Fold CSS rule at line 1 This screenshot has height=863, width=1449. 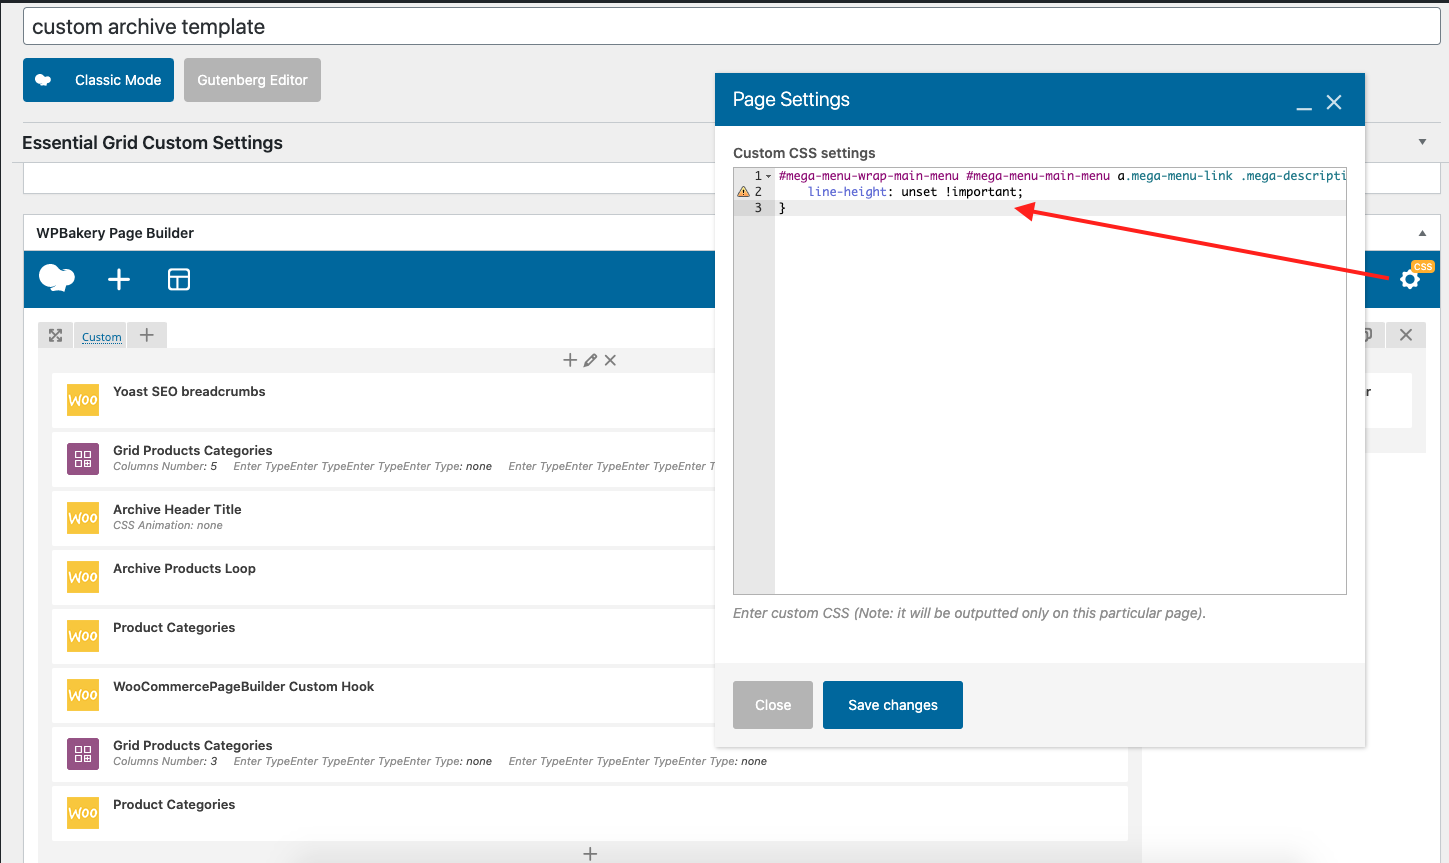coord(768,176)
